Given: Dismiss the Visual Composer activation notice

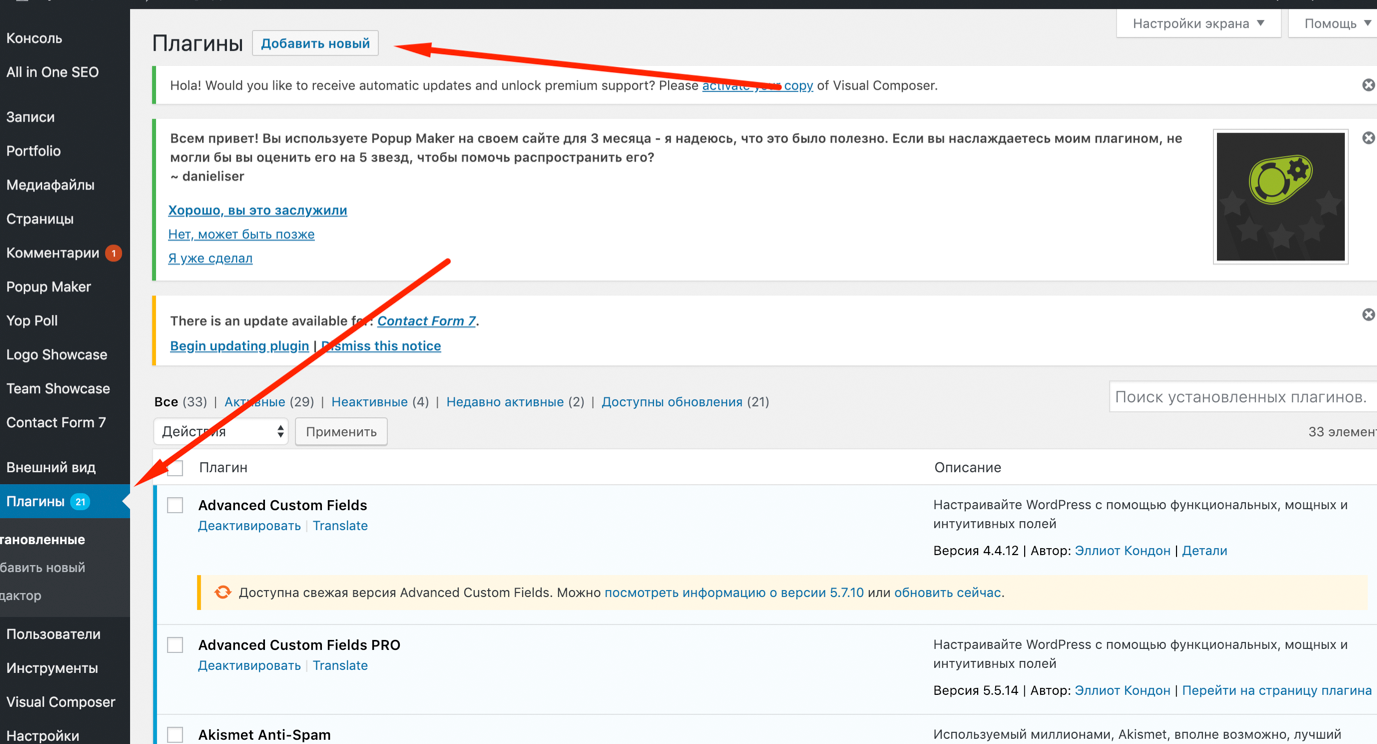Looking at the screenshot, I should tap(1368, 85).
